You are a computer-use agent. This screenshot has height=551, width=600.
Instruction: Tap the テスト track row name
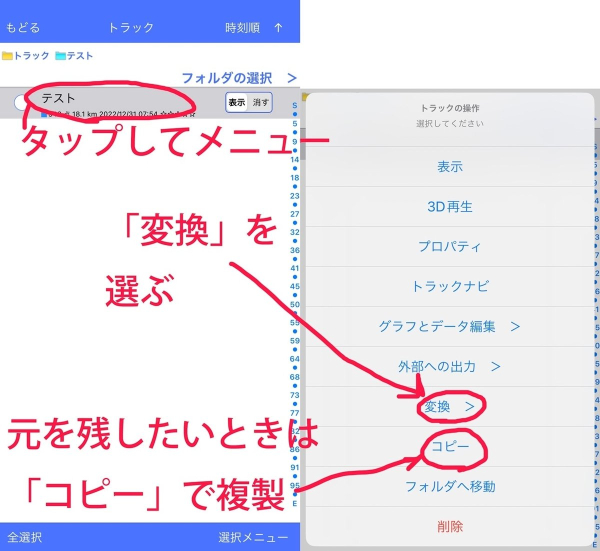58,98
